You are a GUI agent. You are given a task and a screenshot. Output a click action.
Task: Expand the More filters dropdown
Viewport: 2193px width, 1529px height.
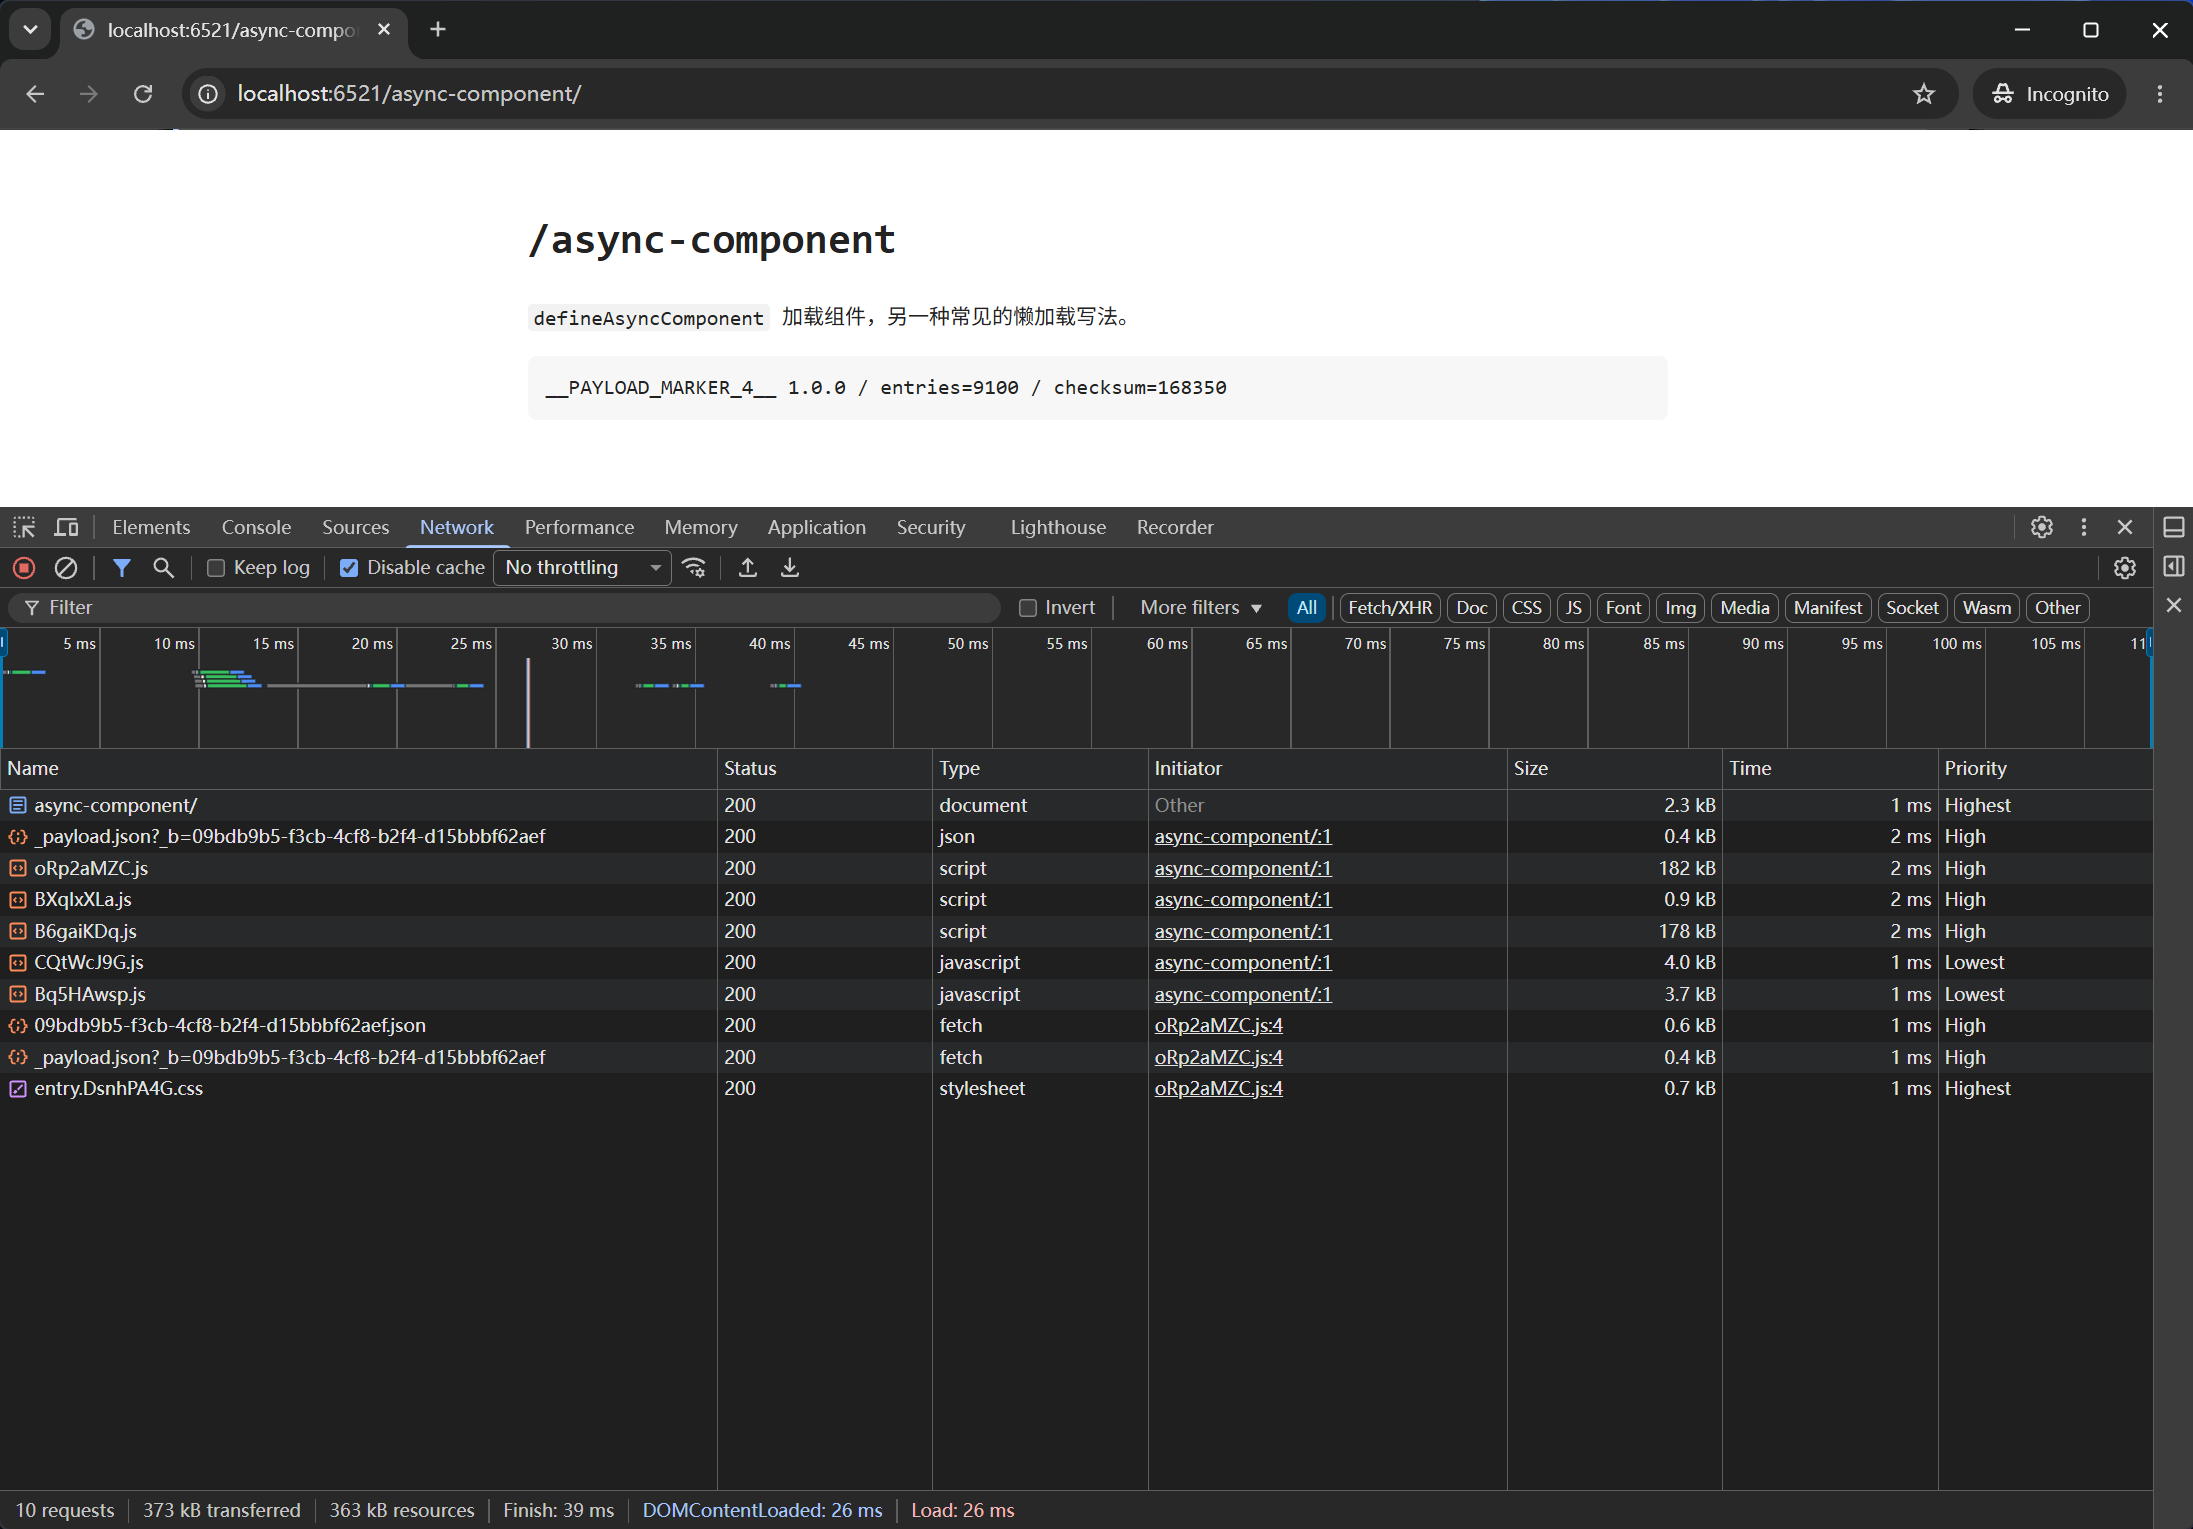pyautogui.click(x=1200, y=608)
